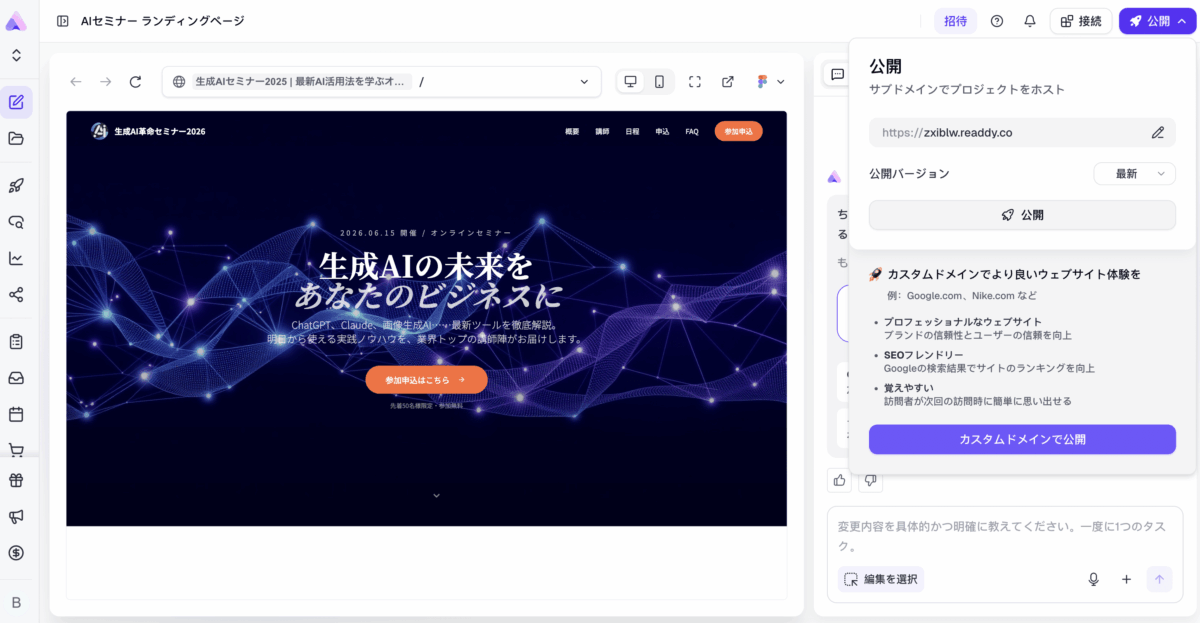Go back with the preview back arrow

(76, 82)
